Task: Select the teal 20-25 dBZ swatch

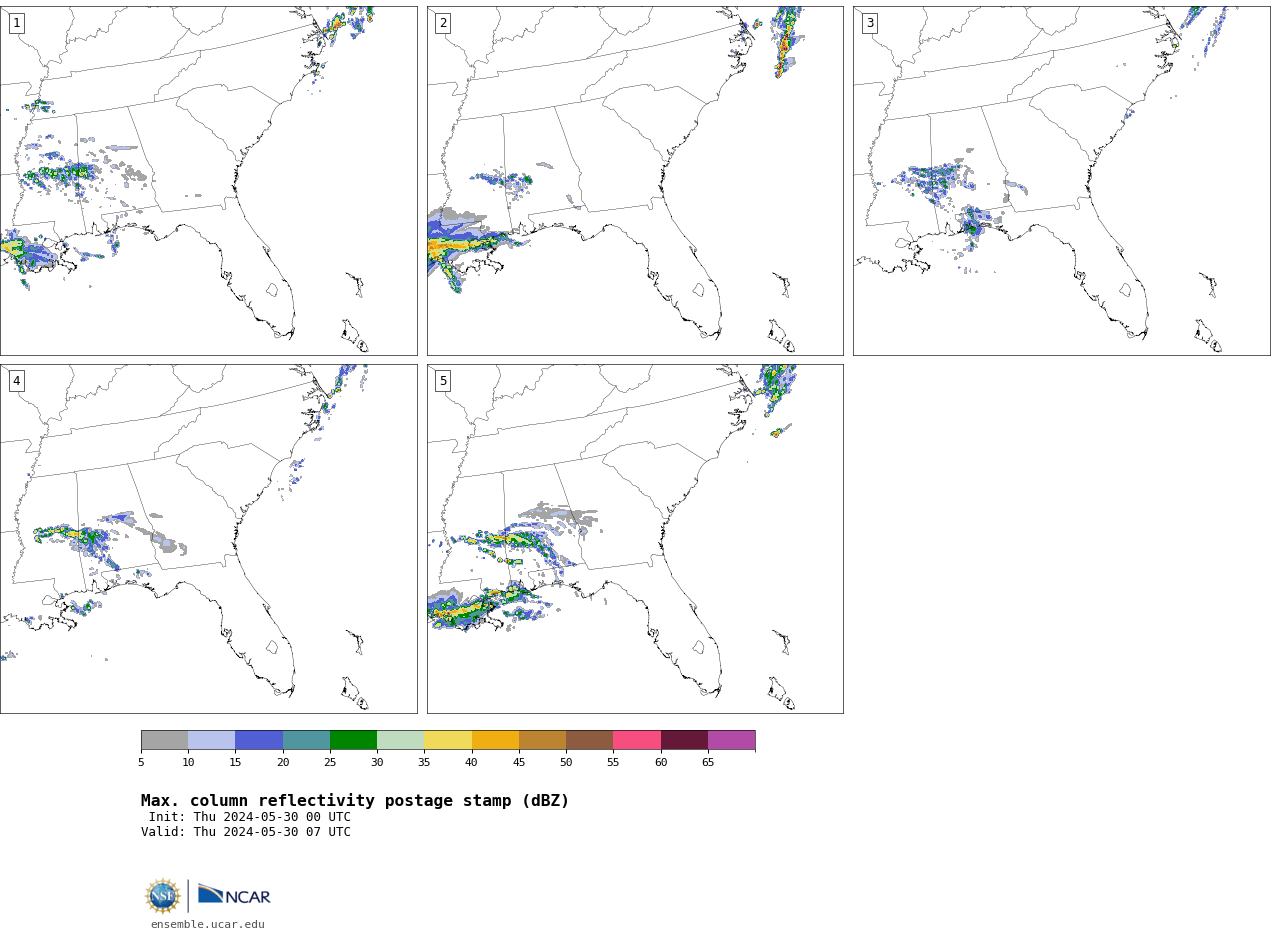Action: coord(306,740)
